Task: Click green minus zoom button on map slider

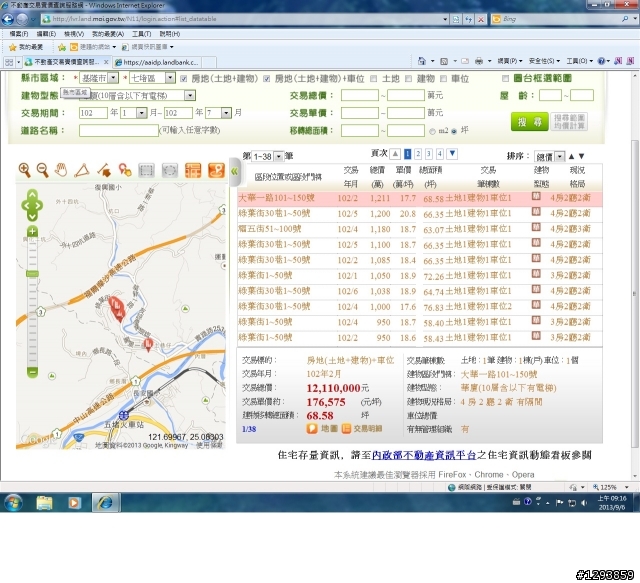Action: click(32, 372)
